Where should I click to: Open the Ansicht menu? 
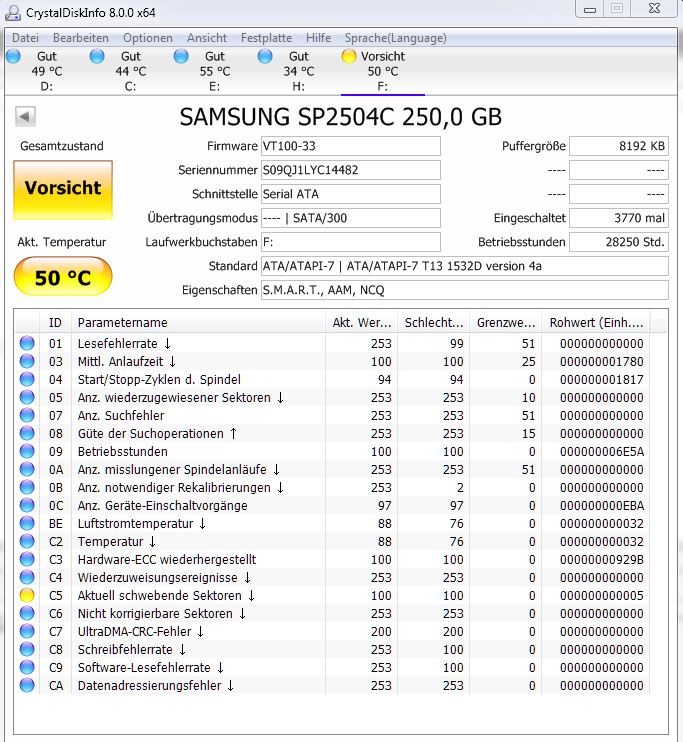[x=207, y=38]
